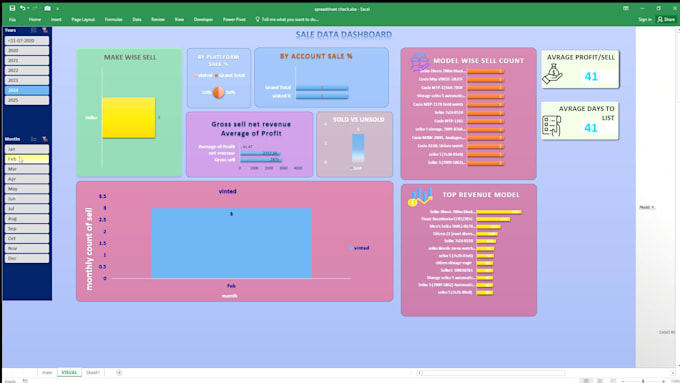
Task: Click the checklist icon in Avrage Days card
Action: tap(552, 126)
